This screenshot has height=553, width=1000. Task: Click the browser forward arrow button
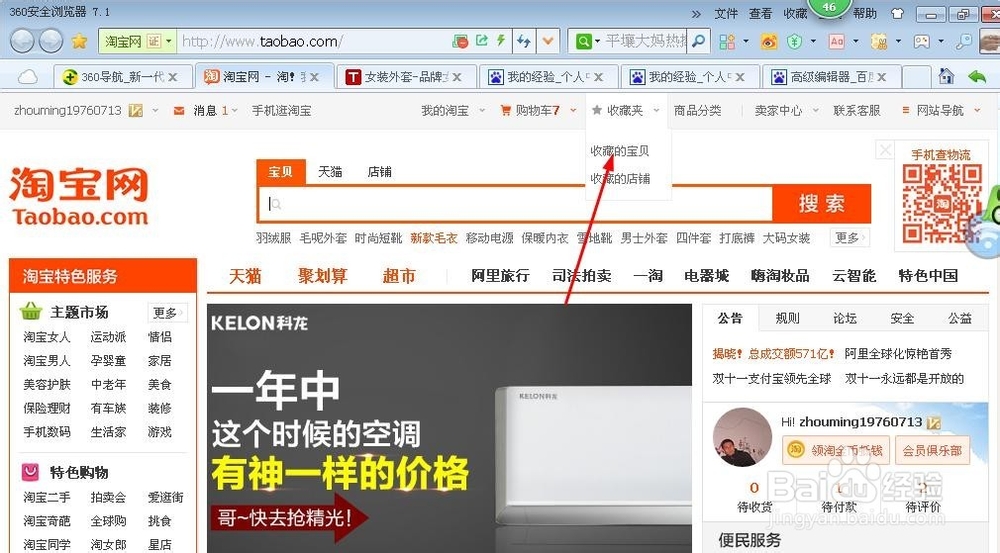(x=51, y=41)
